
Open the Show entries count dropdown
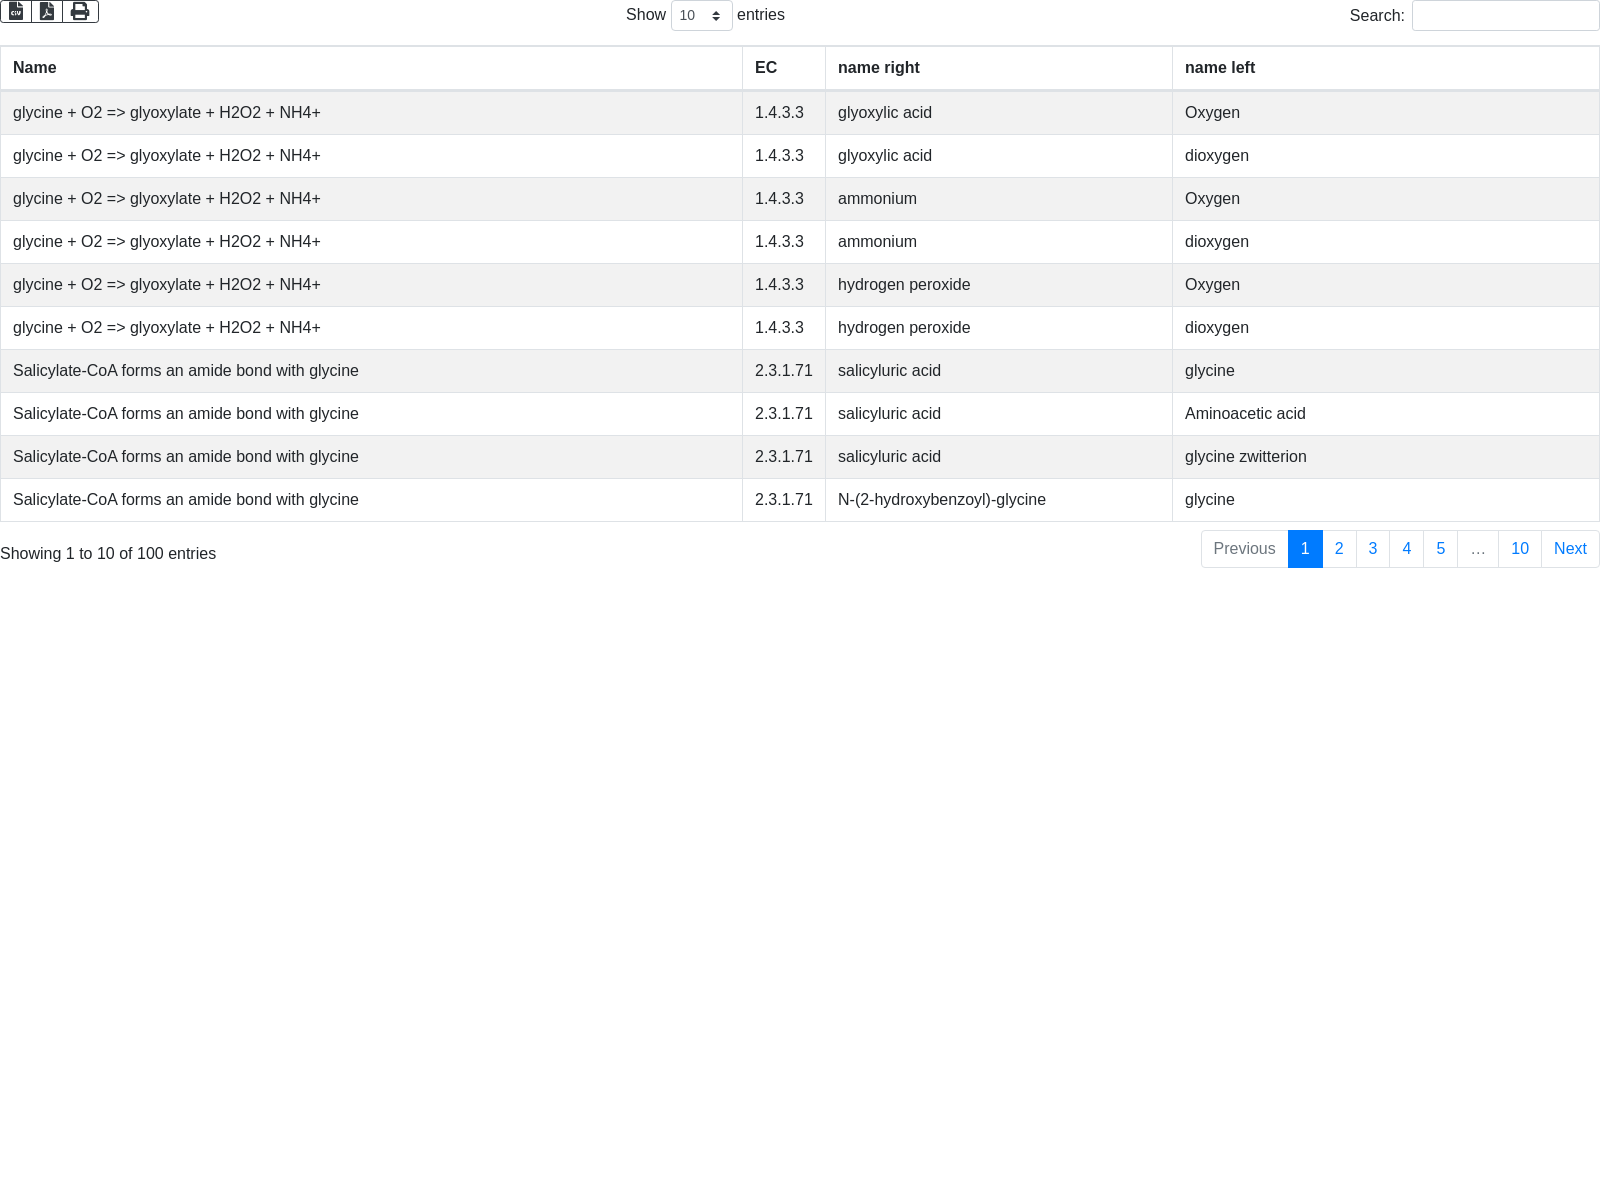click(701, 16)
